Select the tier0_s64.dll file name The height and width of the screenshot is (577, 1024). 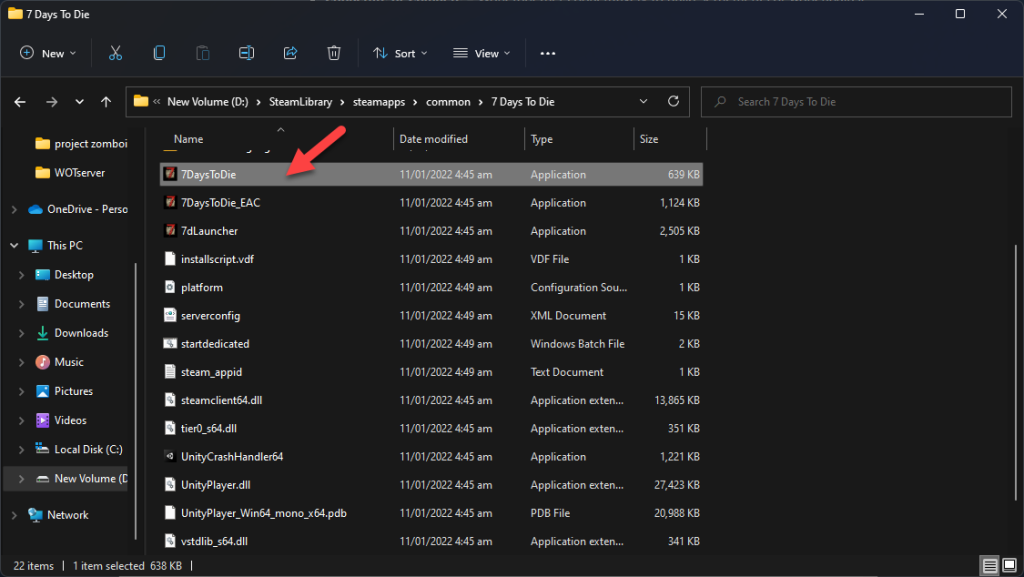point(209,428)
